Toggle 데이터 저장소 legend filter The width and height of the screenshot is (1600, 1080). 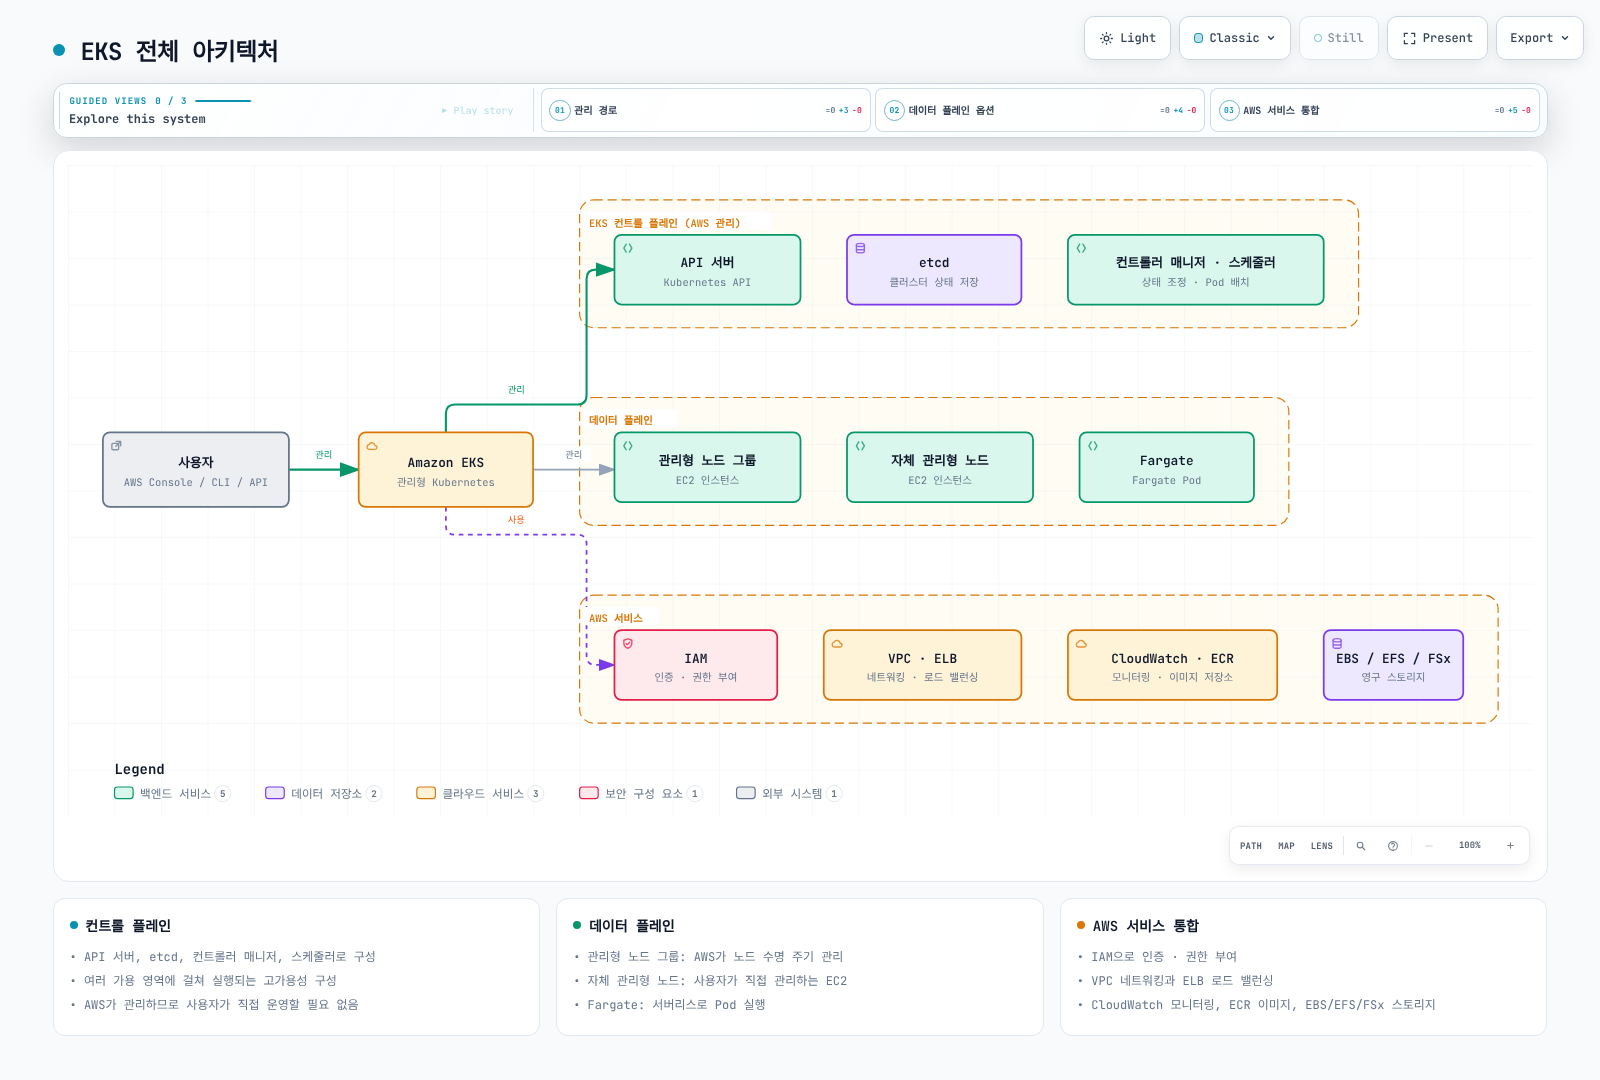click(323, 793)
